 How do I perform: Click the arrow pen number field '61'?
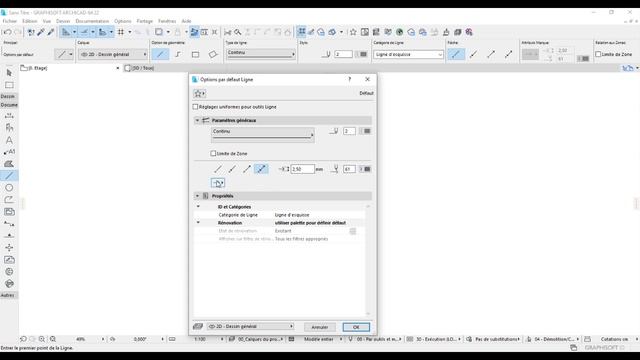[x=349, y=169]
